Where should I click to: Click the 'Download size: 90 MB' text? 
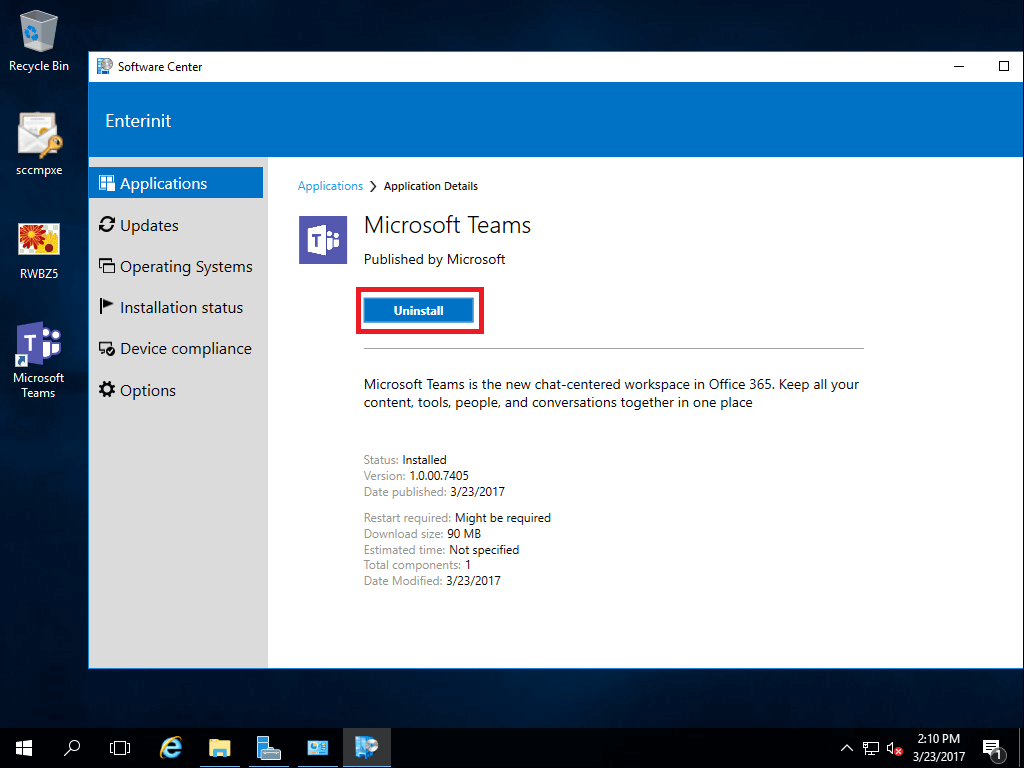pos(422,534)
